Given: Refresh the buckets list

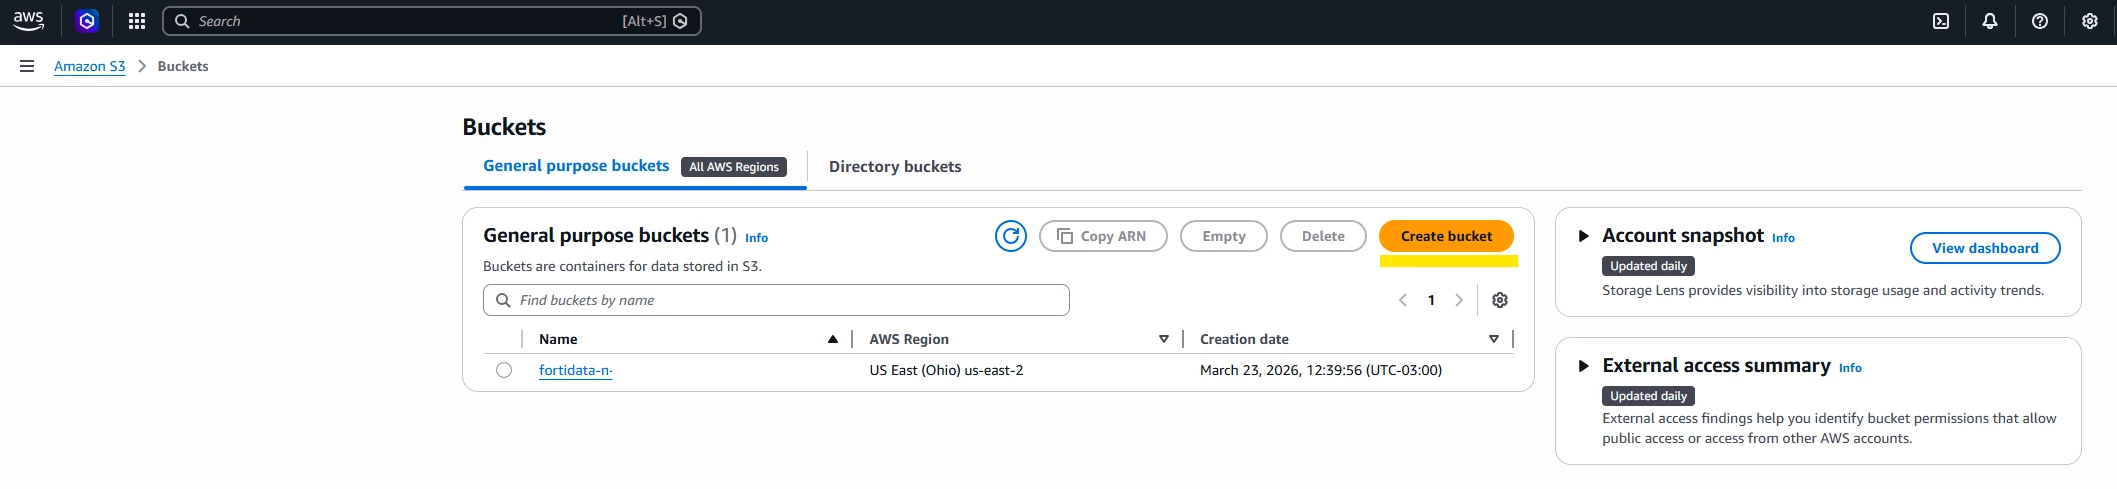Looking at the screenshot, I should click(x=1011, y=236).
